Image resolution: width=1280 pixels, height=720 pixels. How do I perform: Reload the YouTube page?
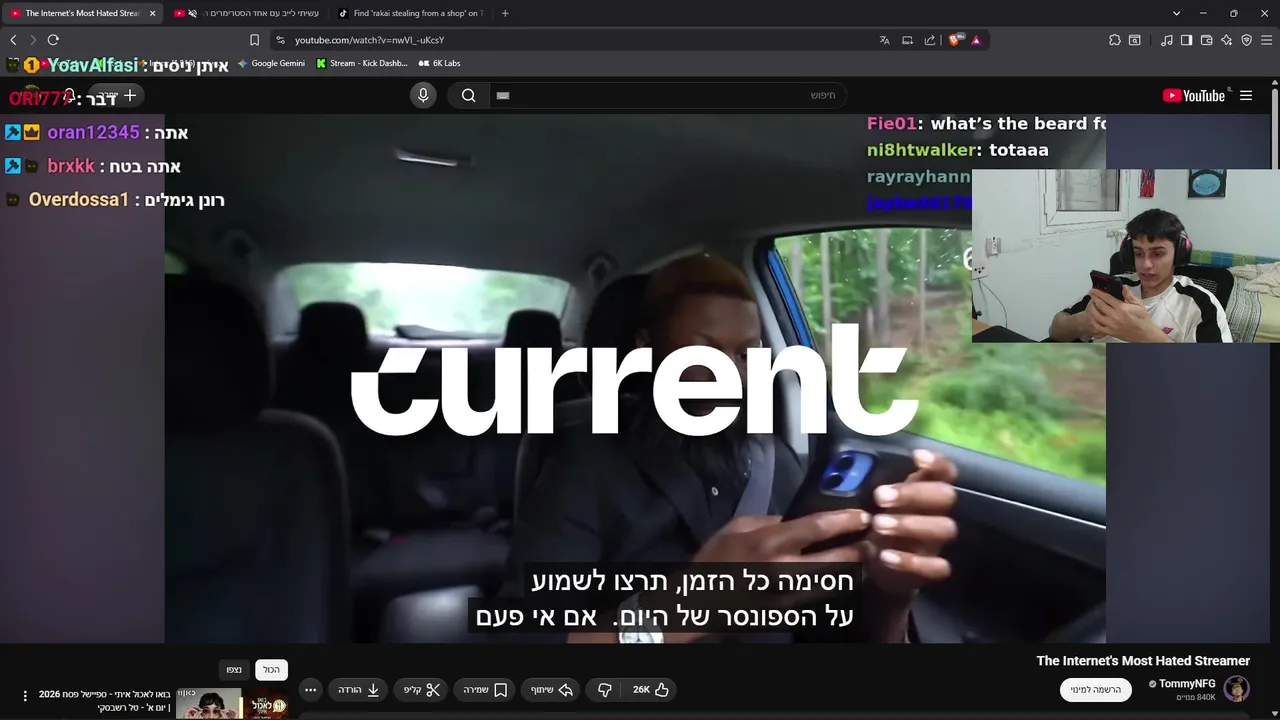tap(53, 40)
